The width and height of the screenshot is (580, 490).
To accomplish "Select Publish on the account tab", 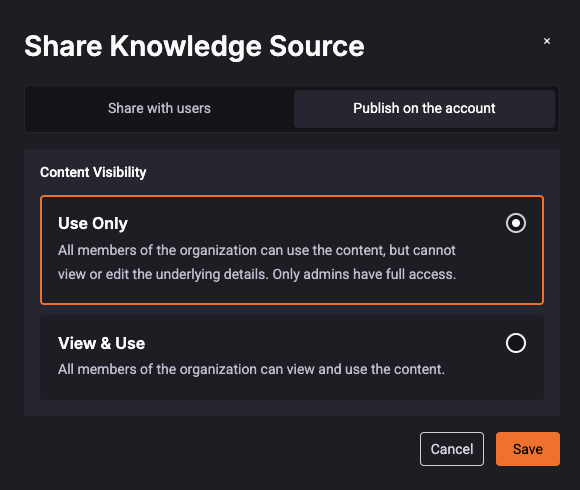I will [x=424, y=109].
